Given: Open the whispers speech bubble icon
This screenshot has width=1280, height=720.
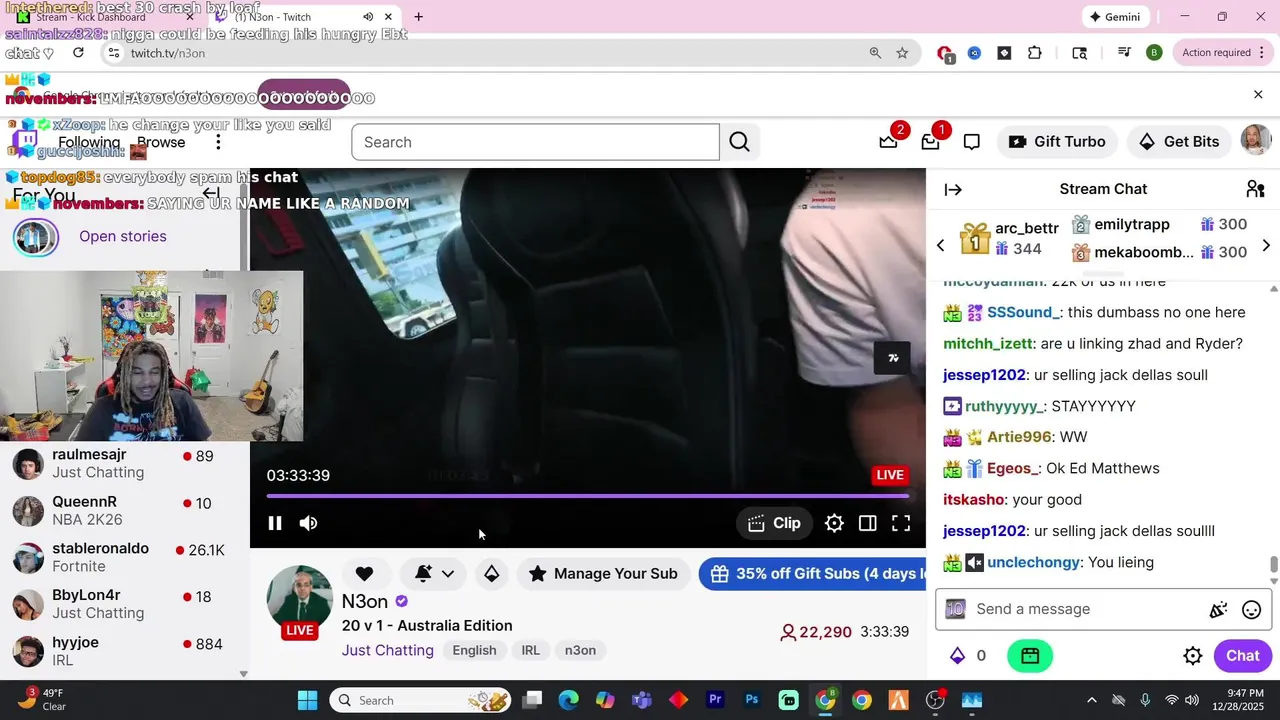Looking at the screenshot, I should 971,142.
